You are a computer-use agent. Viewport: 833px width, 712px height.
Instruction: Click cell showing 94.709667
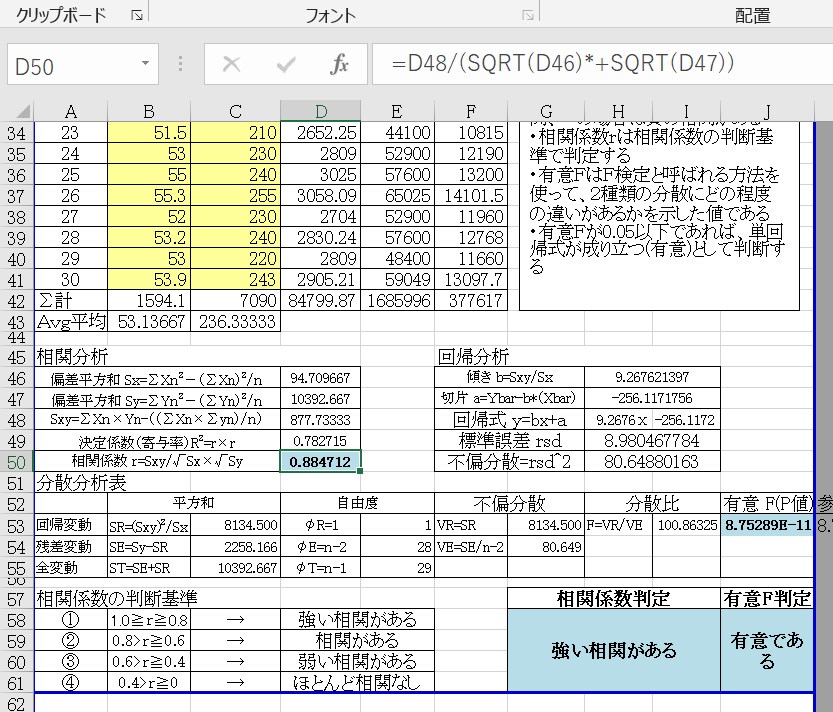click(x=320, y=378)
